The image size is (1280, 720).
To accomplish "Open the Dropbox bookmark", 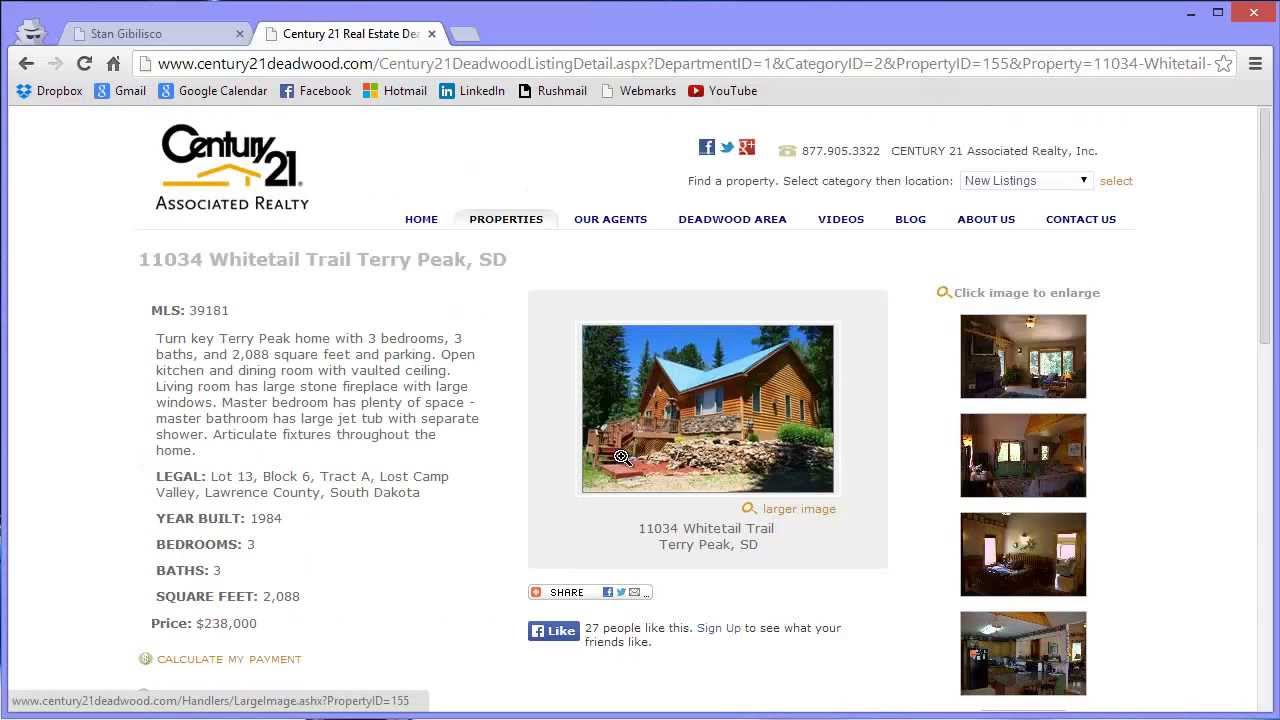I will coord(49,91).
